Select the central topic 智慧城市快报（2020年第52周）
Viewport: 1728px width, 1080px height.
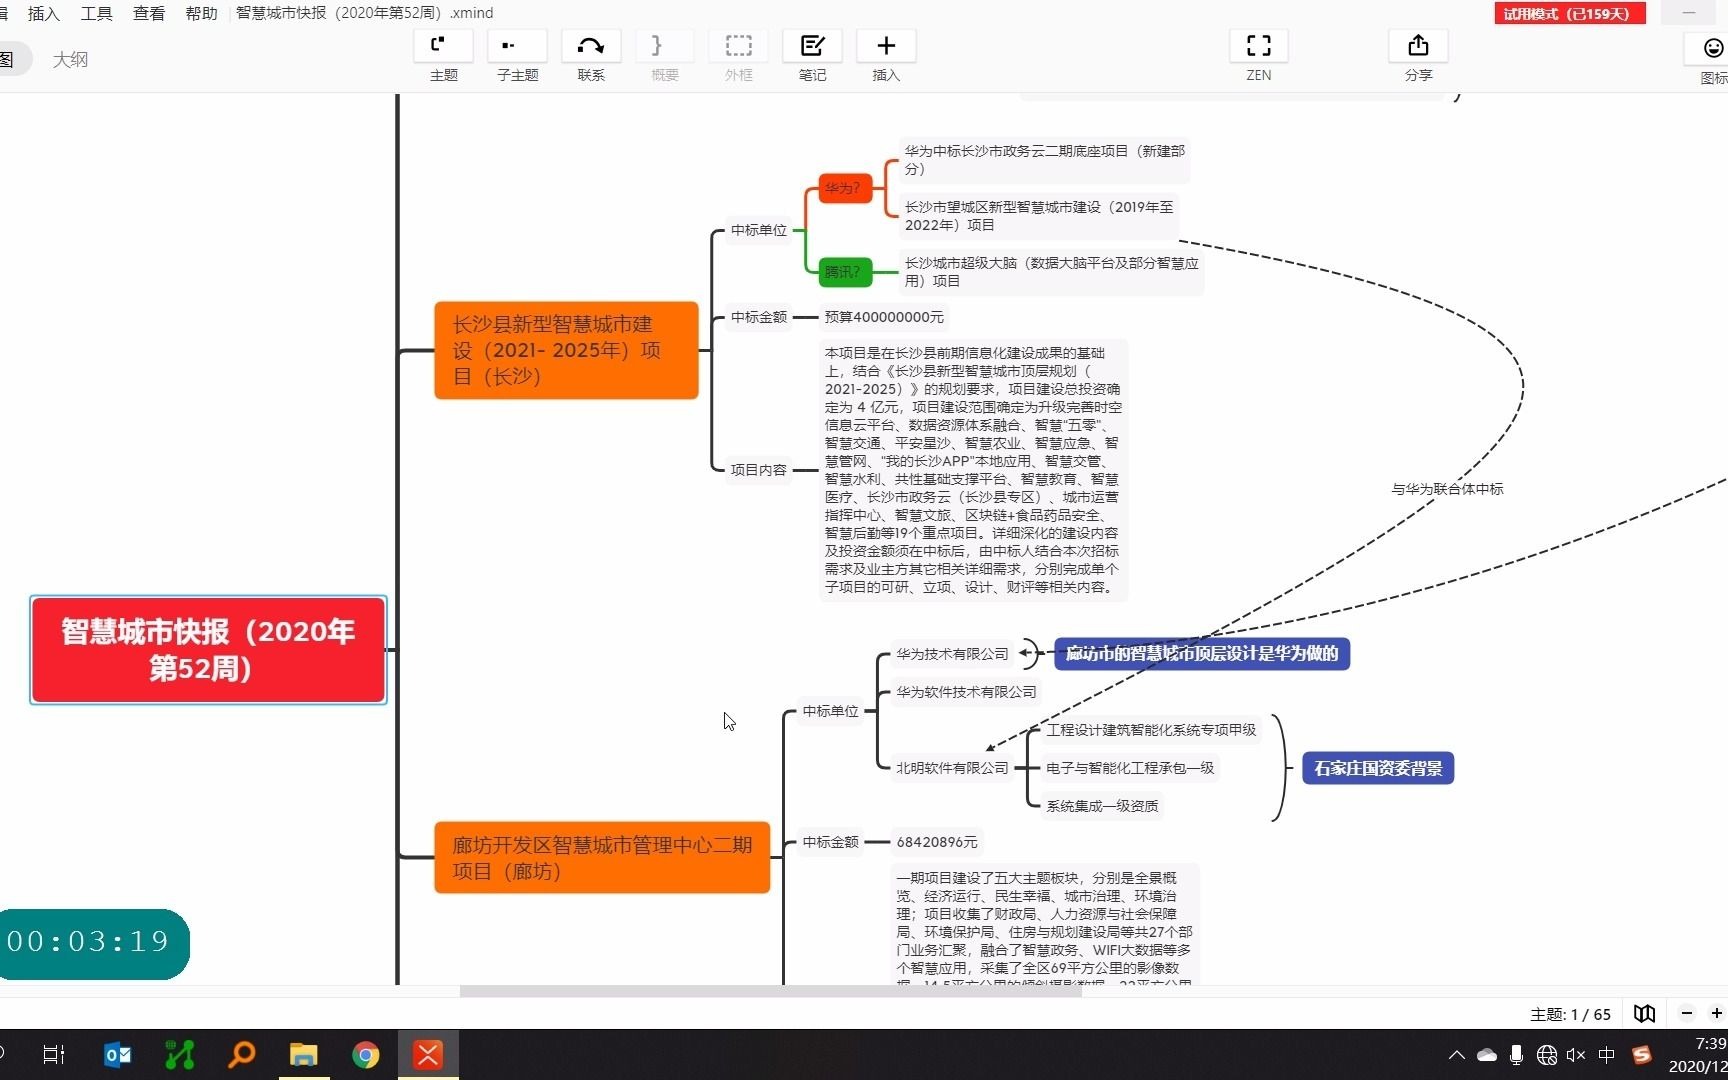pos(208,650)
